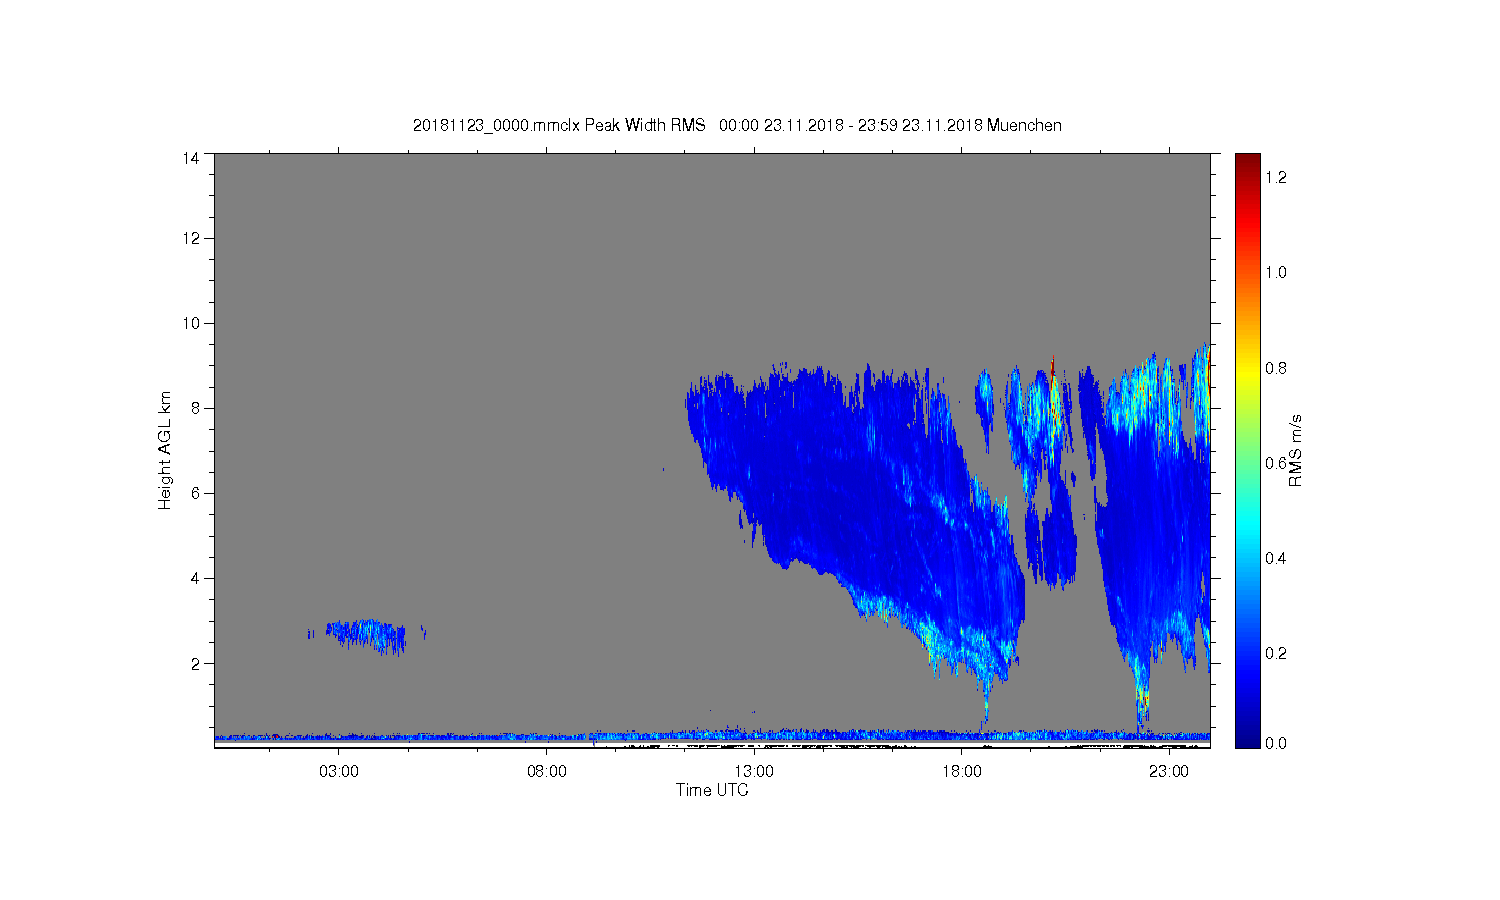
Task: Click the 03:00 time tick label
Action: coord(339,772)
